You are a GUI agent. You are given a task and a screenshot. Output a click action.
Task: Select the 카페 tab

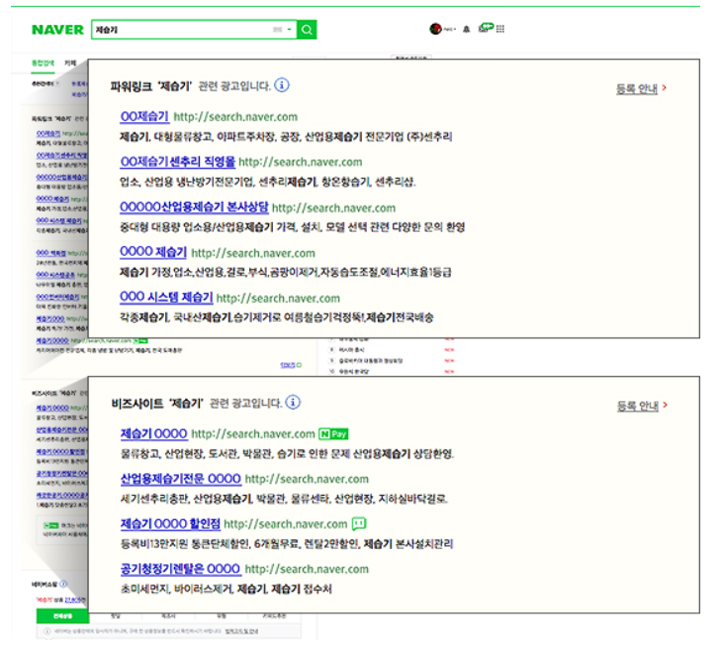tap(70, 63)
